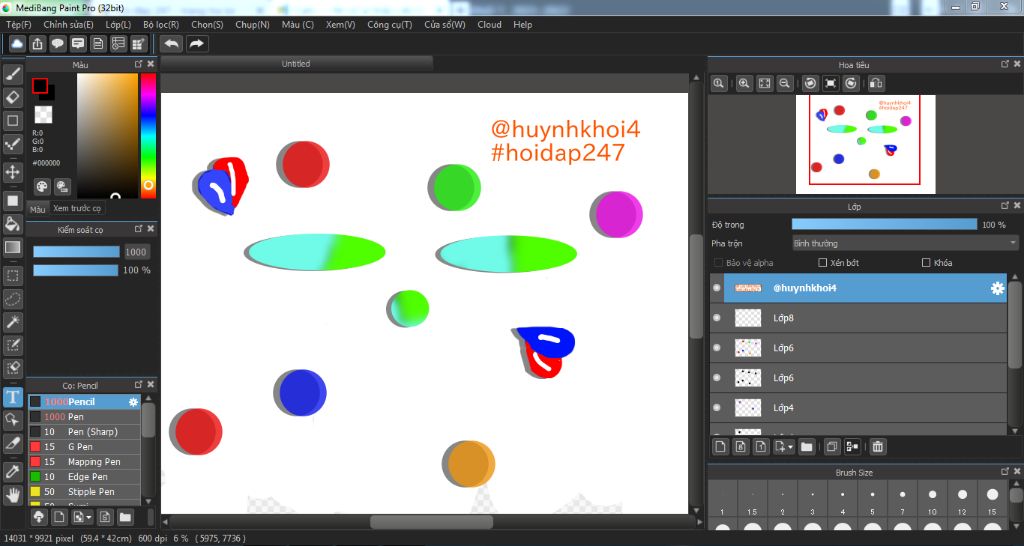The height and width of the screenshot is (546, 1024).
Task: Select the Bucket fill tool
Action: click(12, 224)
